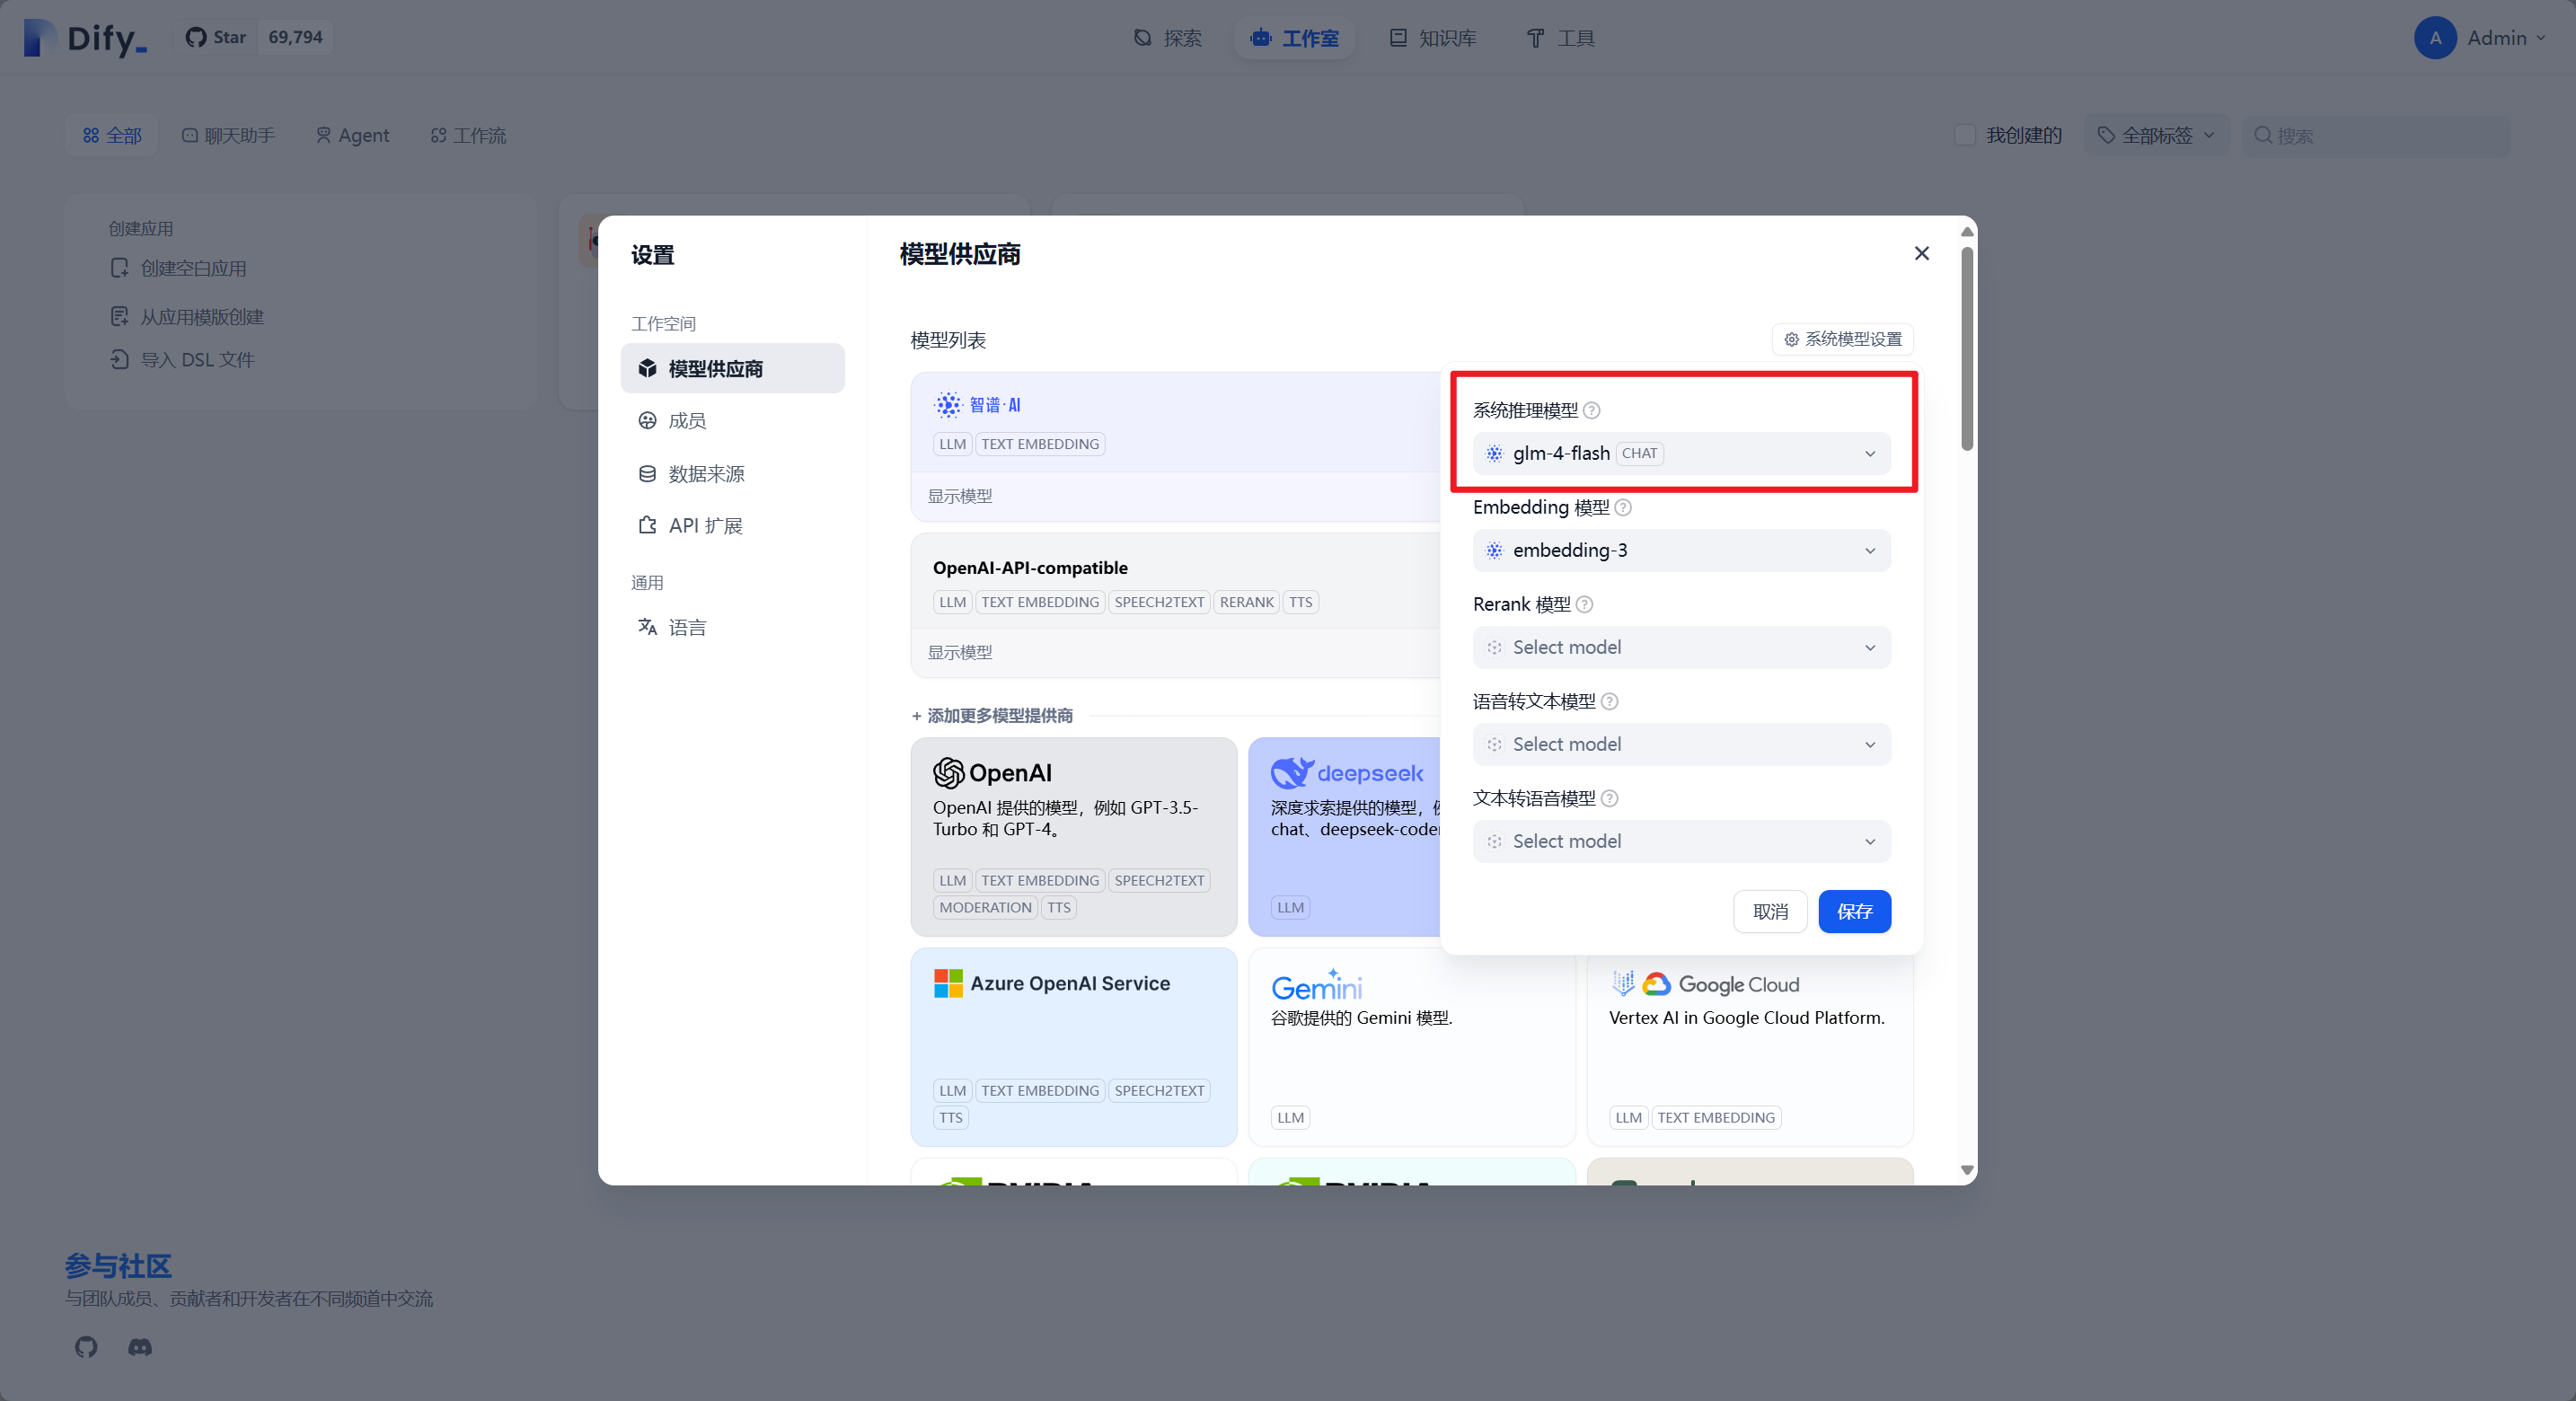Click the 保存 button
This screenshot has width=2576, height=1401.
(1854, 911)
